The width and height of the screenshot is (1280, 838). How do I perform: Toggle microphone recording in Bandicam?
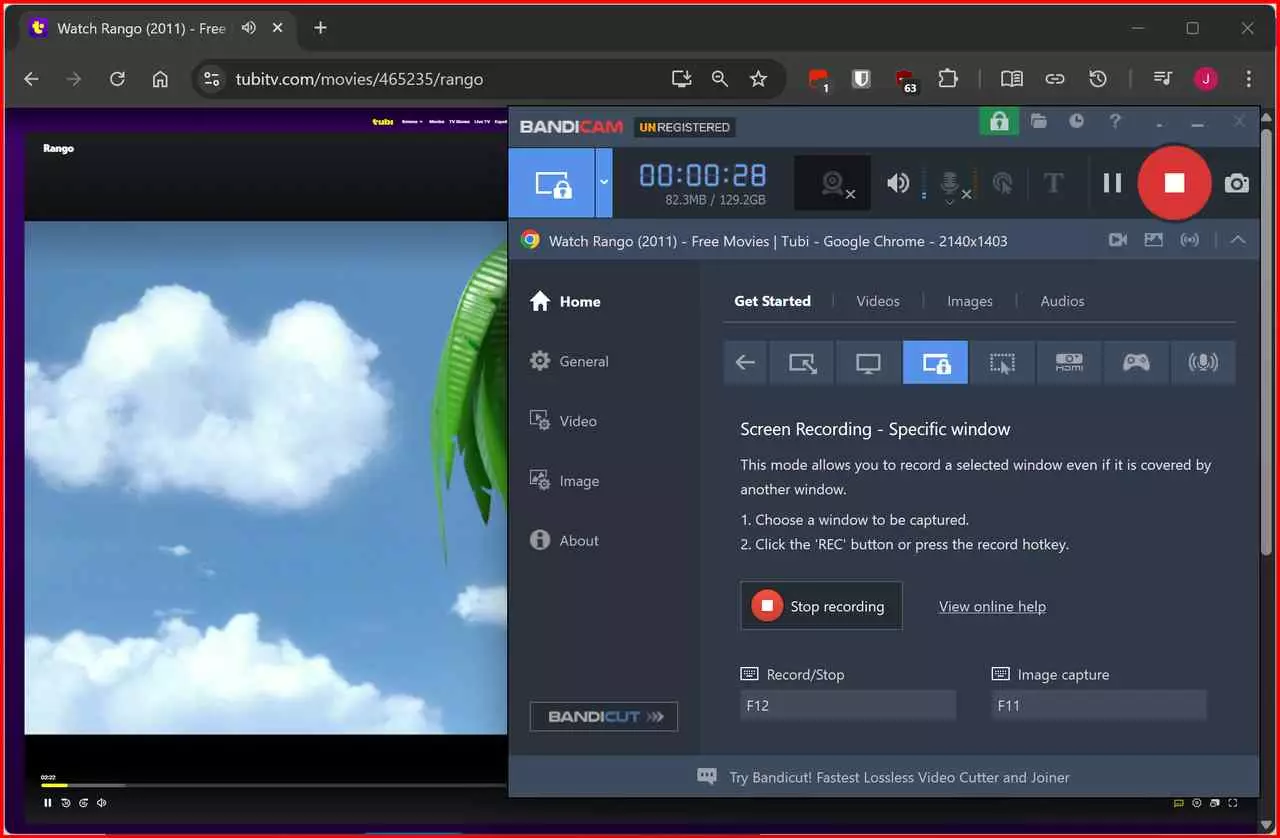[950, 184]
